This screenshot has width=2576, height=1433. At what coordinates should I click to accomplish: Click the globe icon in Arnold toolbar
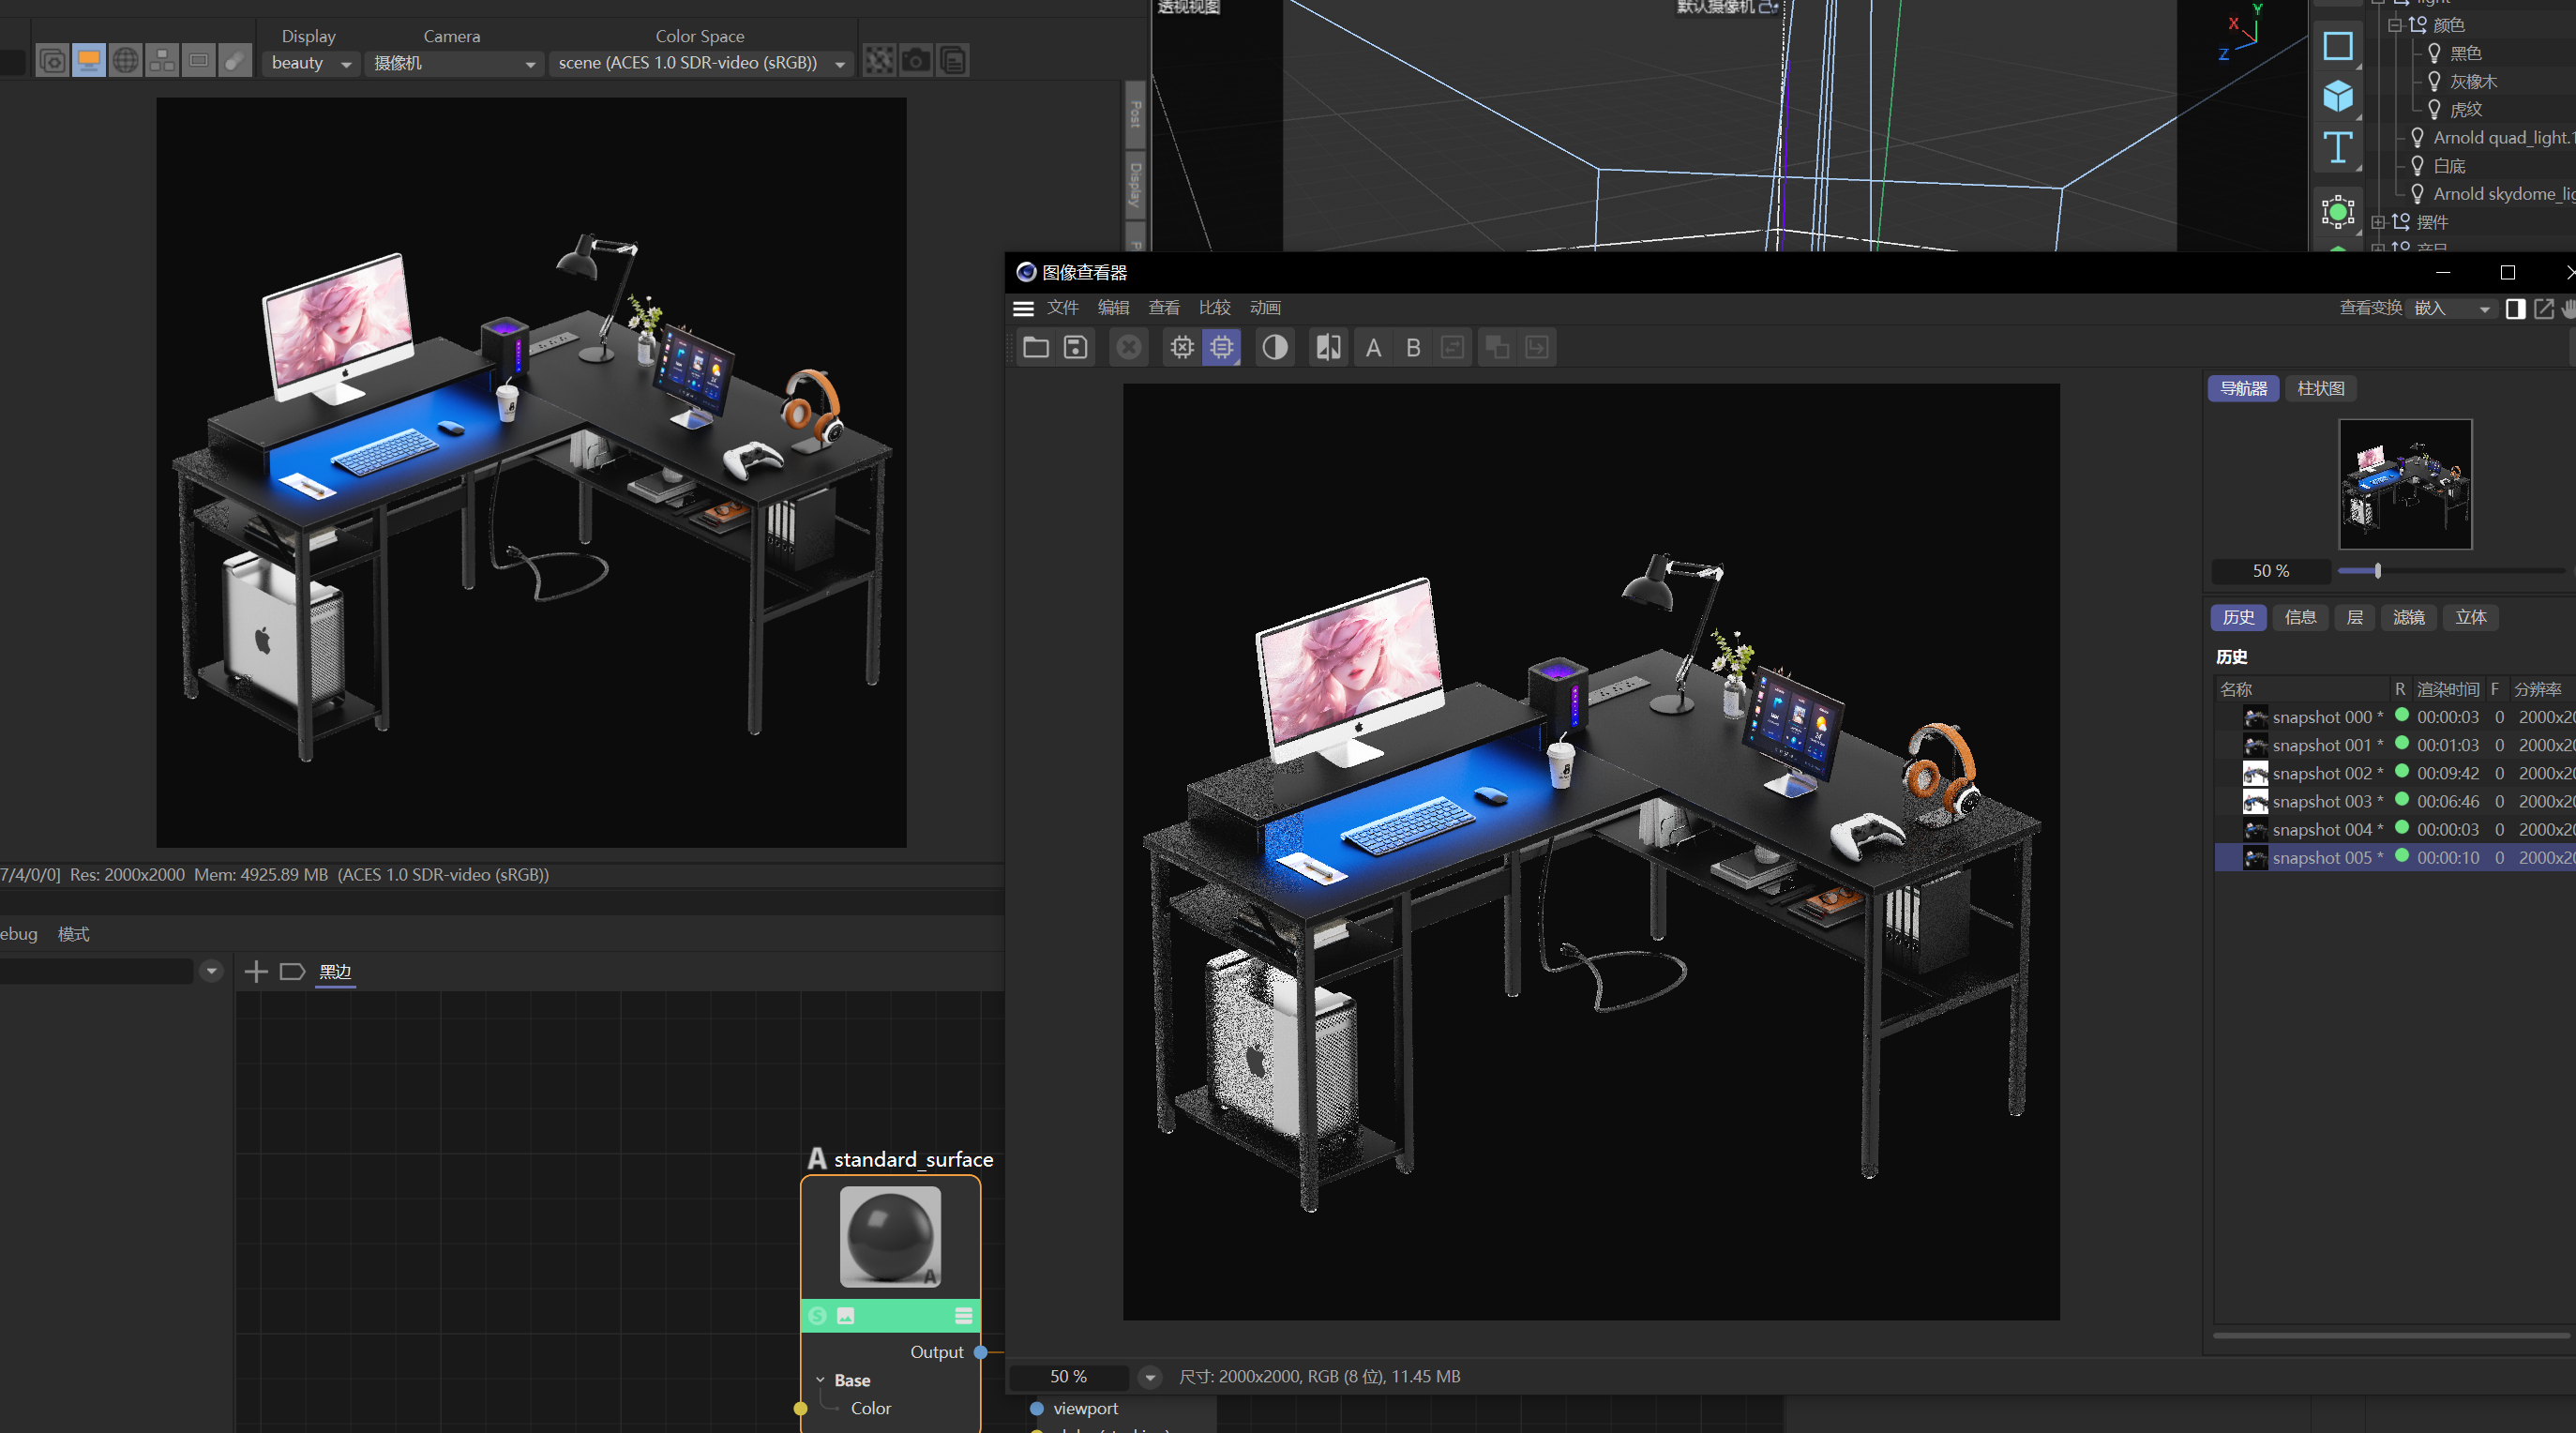coord(125,61)
